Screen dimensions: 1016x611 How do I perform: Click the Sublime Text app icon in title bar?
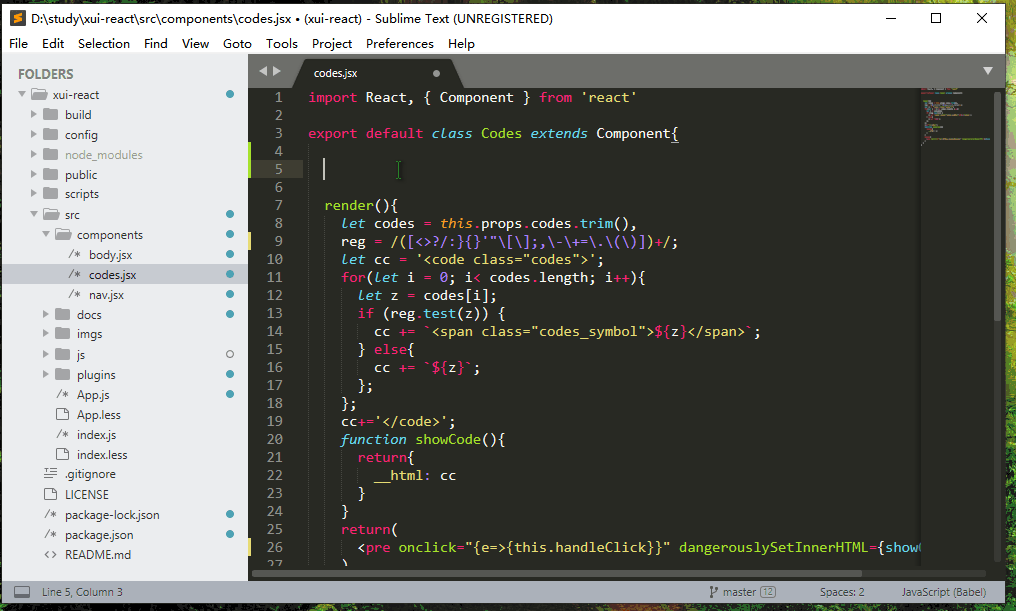click(17, 18)
